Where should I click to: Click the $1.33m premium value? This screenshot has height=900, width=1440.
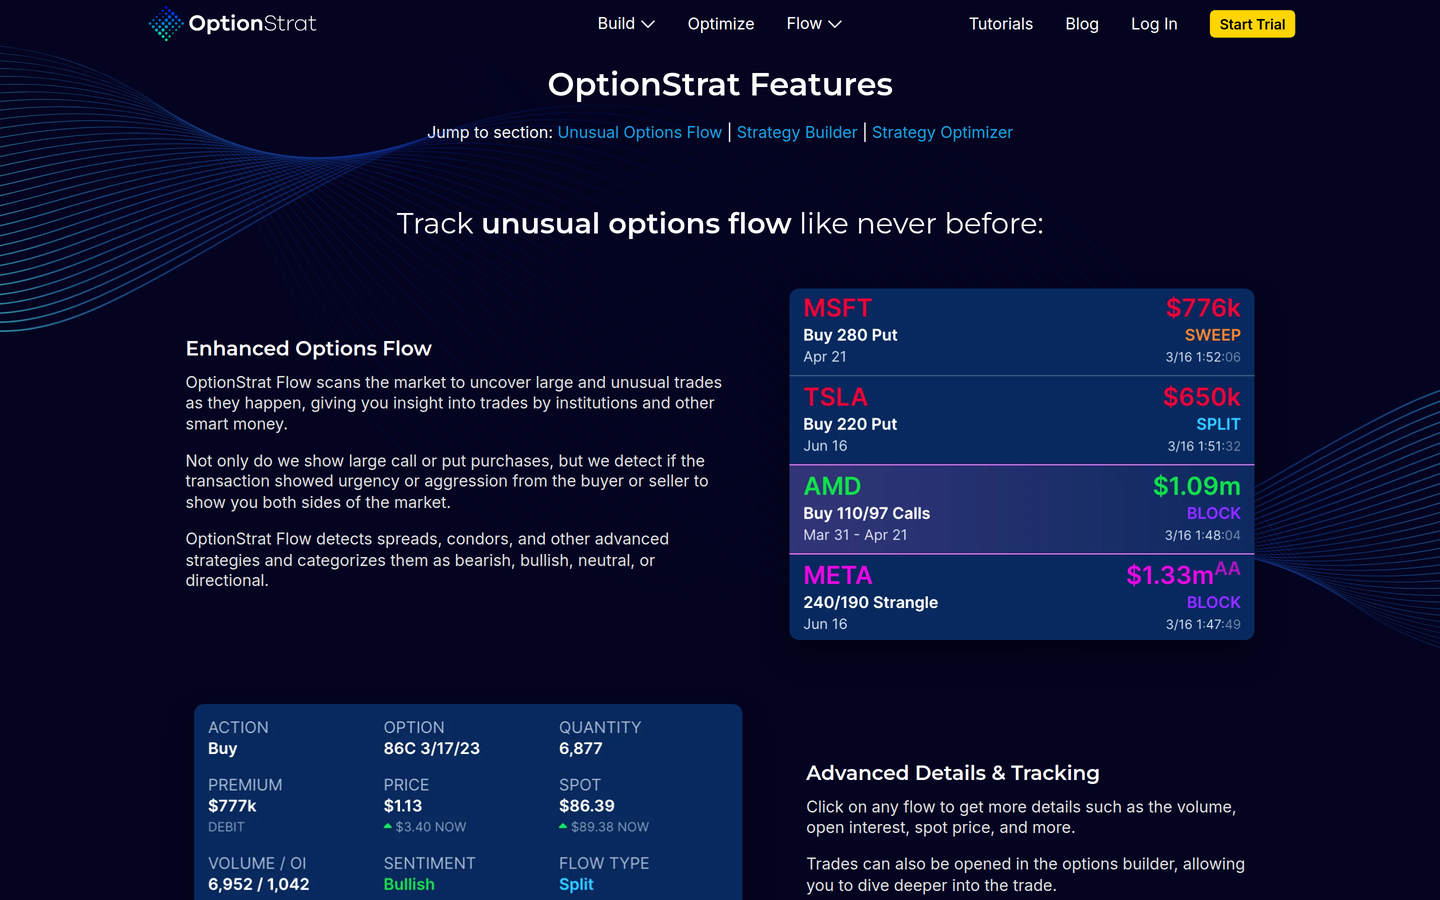1170,575
